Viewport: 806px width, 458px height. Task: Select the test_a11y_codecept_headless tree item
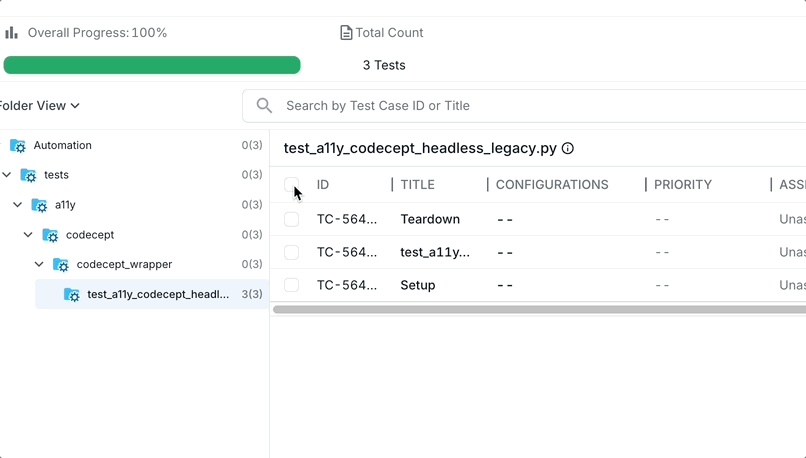point(158,294)
